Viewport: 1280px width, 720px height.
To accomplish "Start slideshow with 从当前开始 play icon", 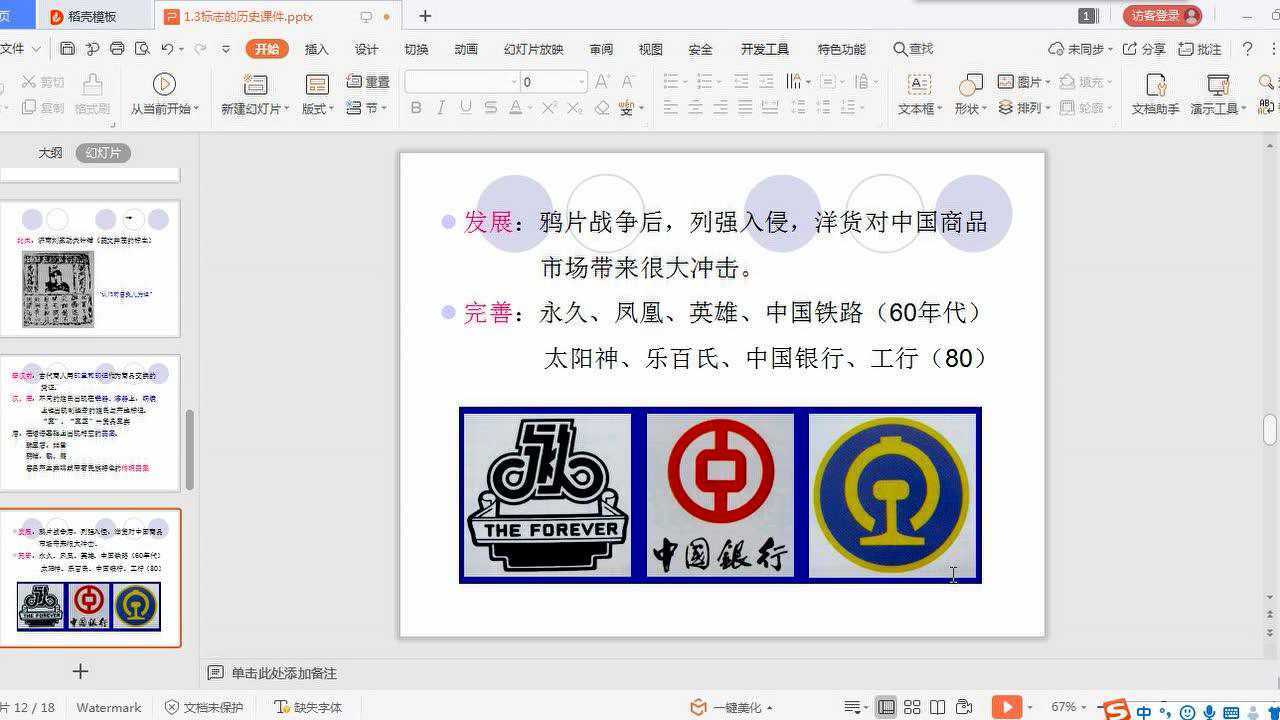I will pyautogui.click(x=164, y=84).
